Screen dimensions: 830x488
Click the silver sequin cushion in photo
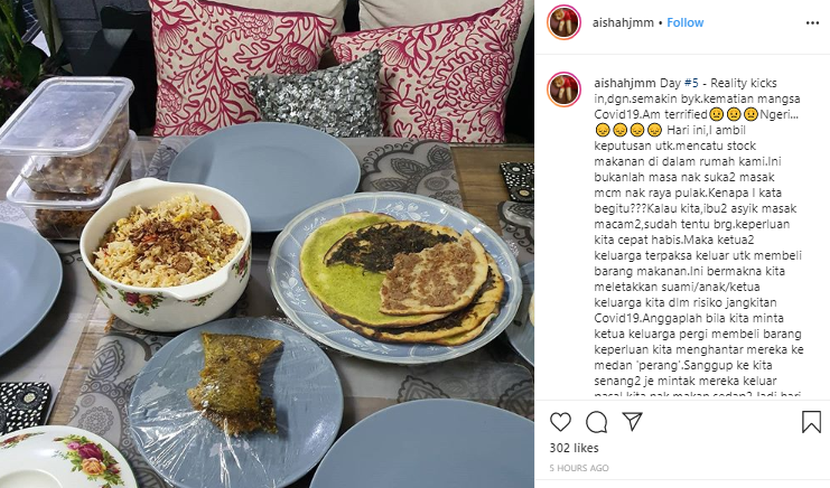pyautogui.click(x=317, y=95)
